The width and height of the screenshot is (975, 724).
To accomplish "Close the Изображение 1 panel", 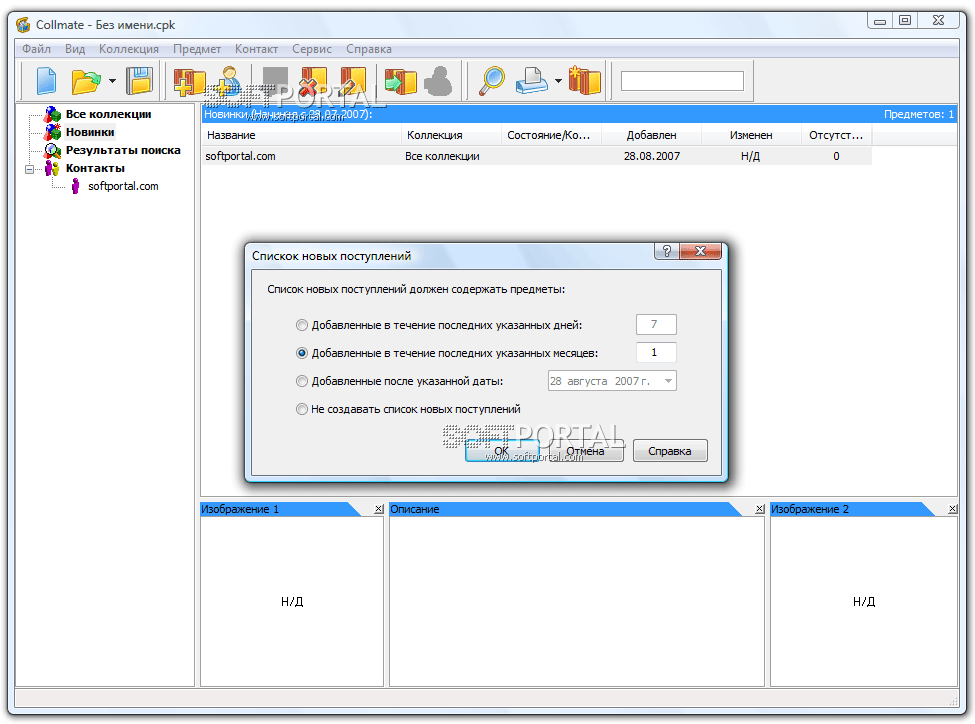I will pyautogui.click(x=379, y=509).
